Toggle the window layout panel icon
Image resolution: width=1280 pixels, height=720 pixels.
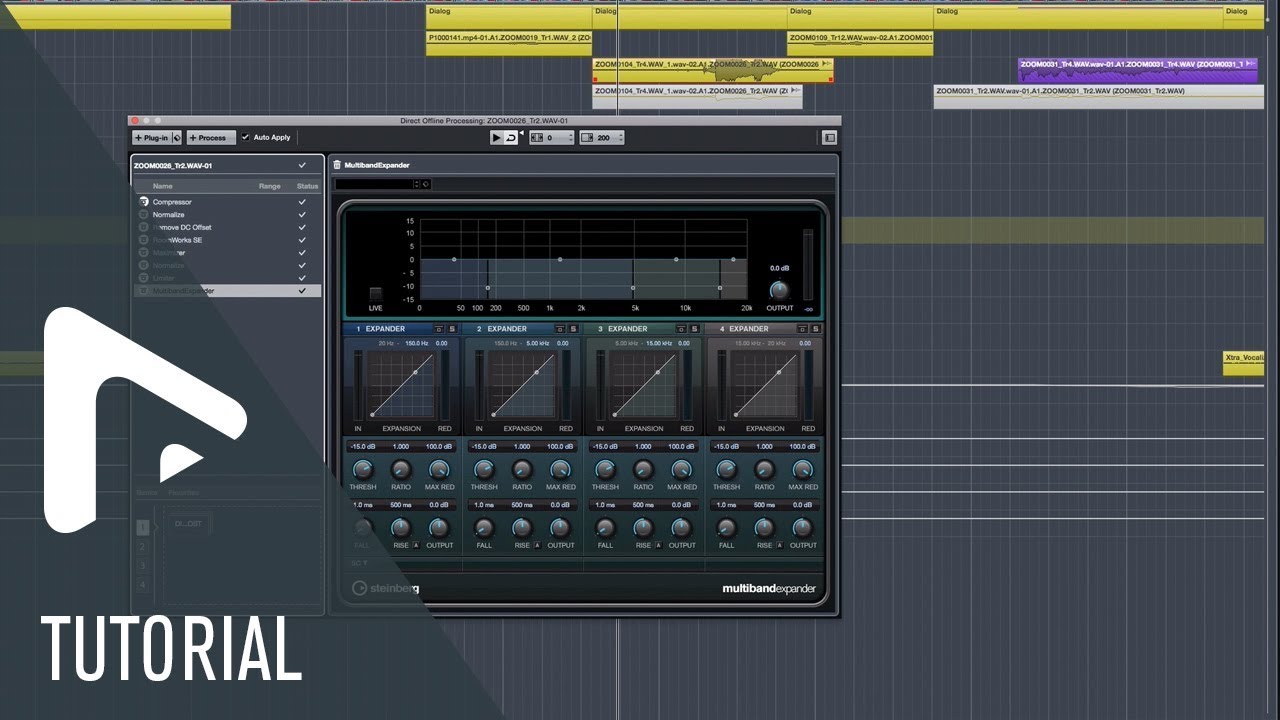829,138
